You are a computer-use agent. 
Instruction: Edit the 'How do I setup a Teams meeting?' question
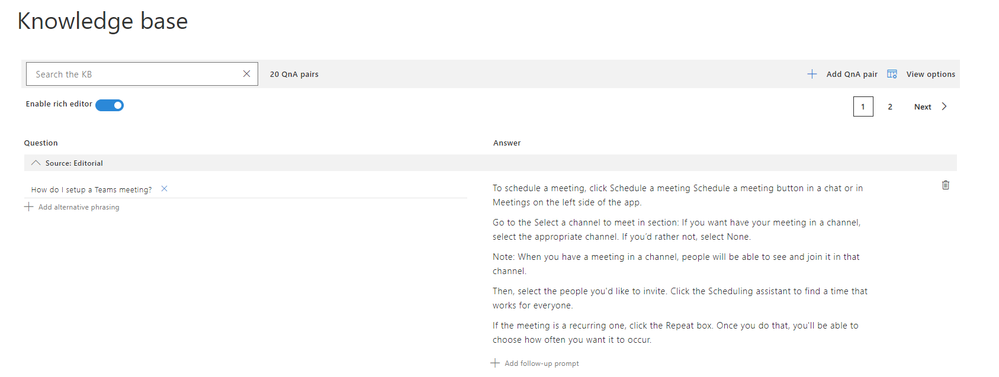(x=92, y=190)
